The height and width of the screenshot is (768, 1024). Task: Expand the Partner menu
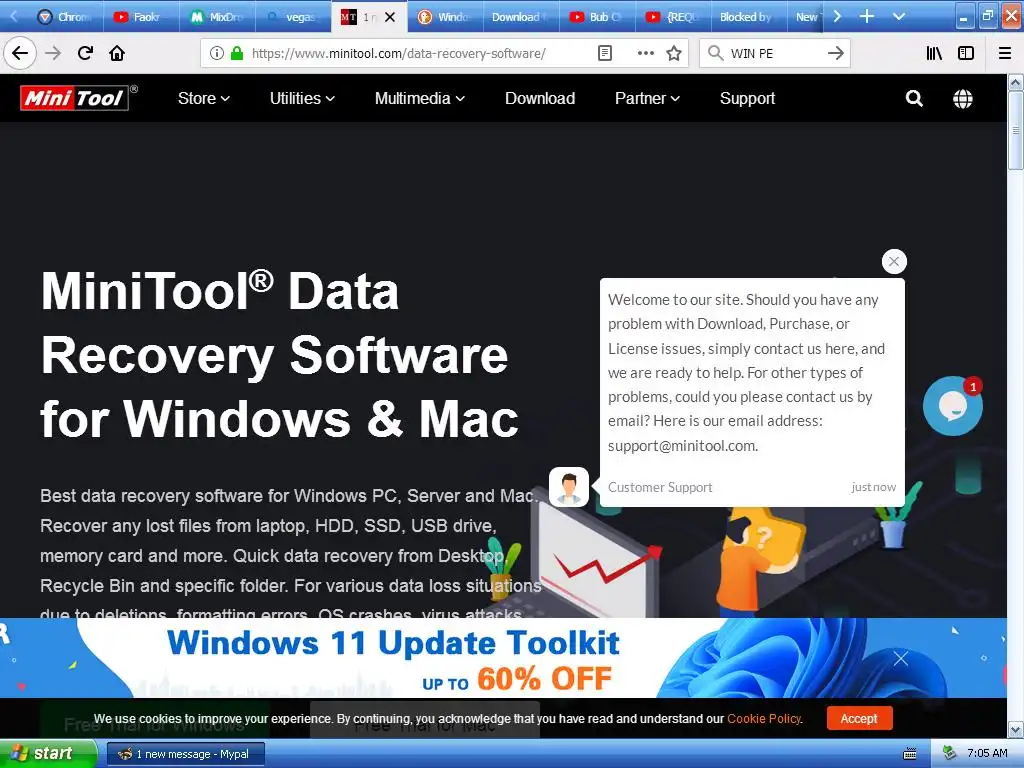pyautogui.click(x=647, y=99)
